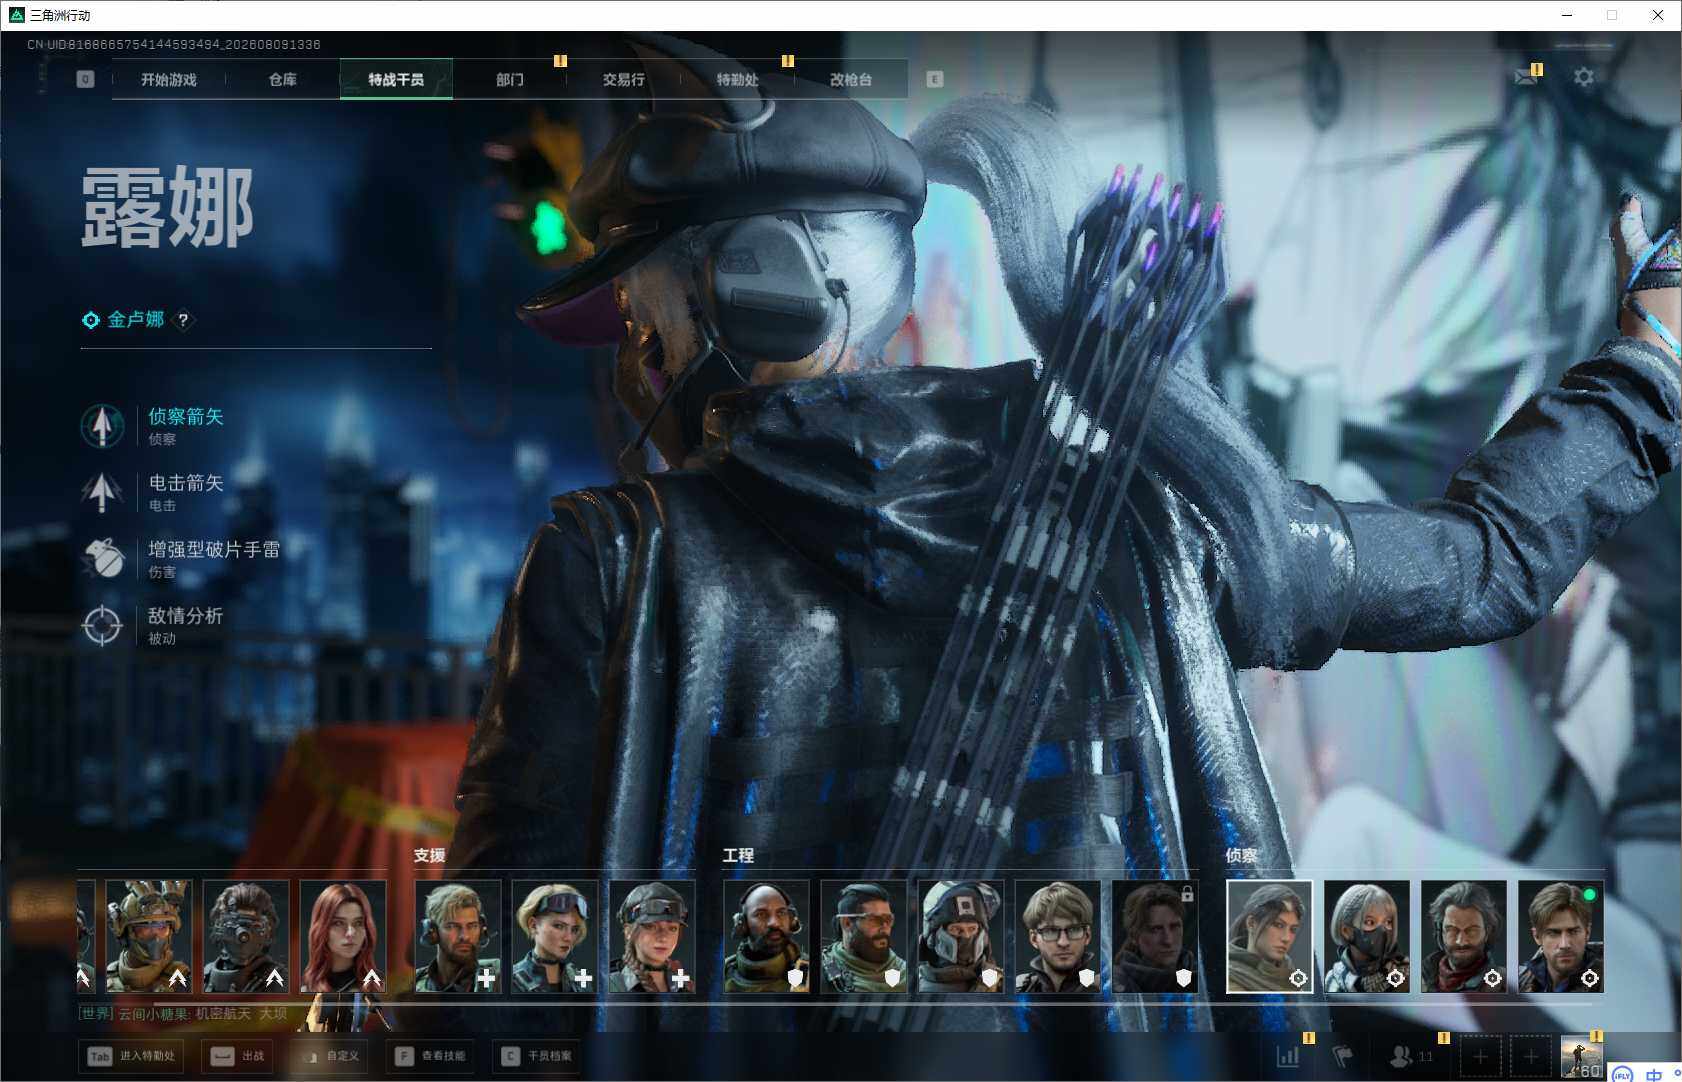Select the 特战干员 tab

click(396, 79)
